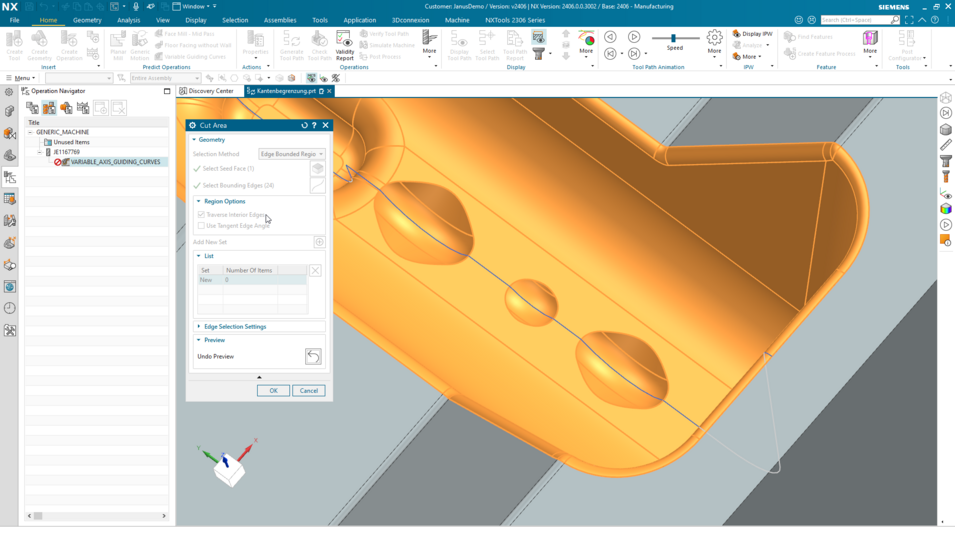Click Create Tool in Insert group
The height and width of the screenshot is (537, 955).
pyautogui.click(x=14, y=45)
